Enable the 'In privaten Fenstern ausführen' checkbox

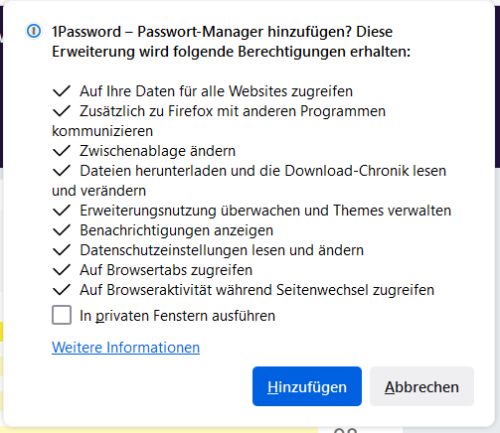point(62,315)
